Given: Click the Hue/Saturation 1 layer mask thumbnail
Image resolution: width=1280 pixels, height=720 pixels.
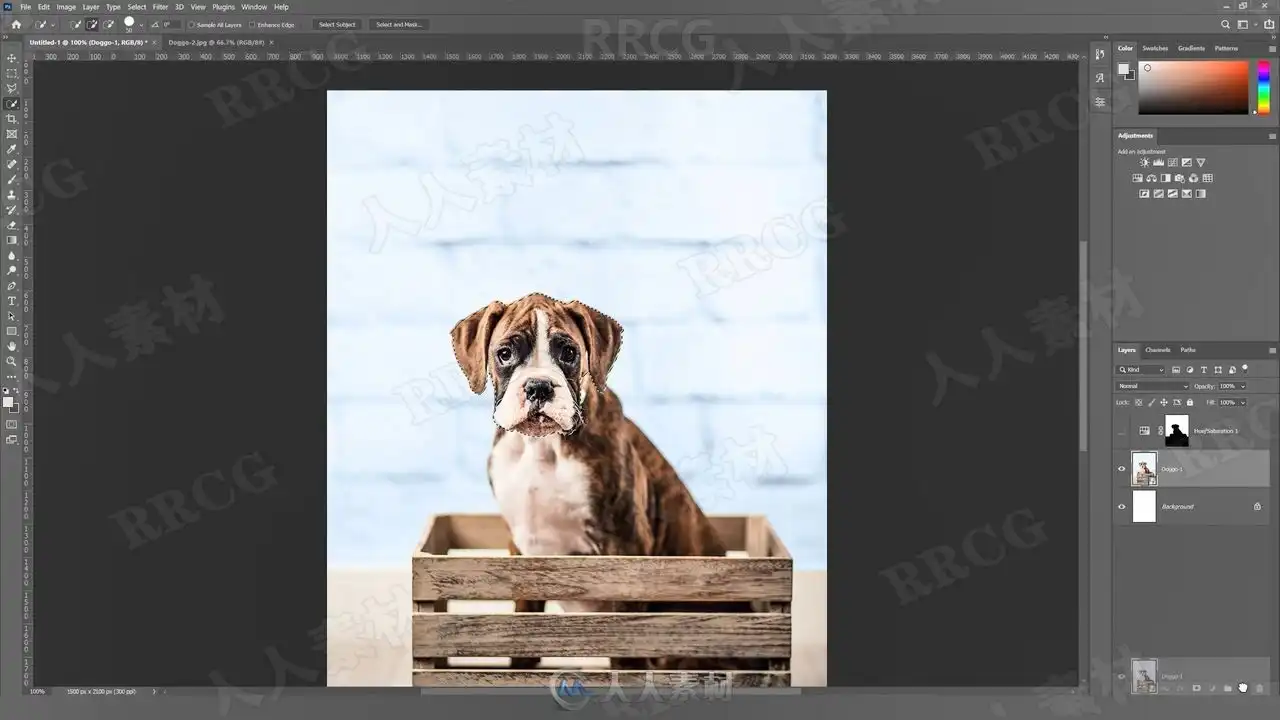Looking at the screenshot, I should (1177, 431).
